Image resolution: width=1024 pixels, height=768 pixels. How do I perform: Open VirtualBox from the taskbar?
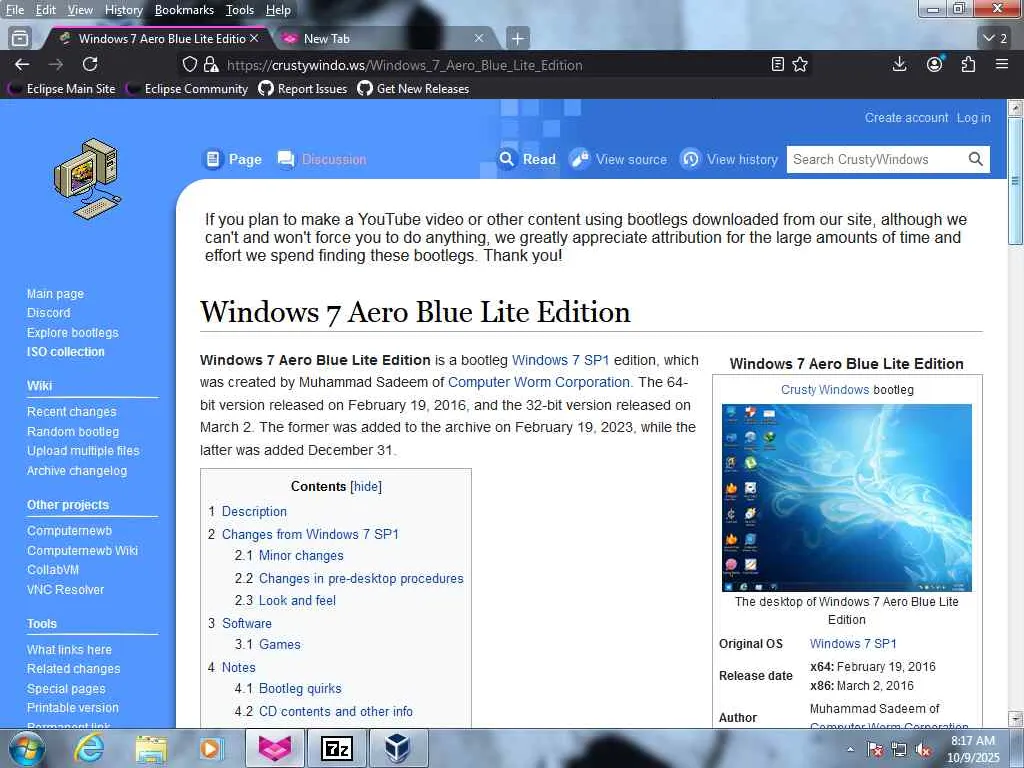point(398,748)
